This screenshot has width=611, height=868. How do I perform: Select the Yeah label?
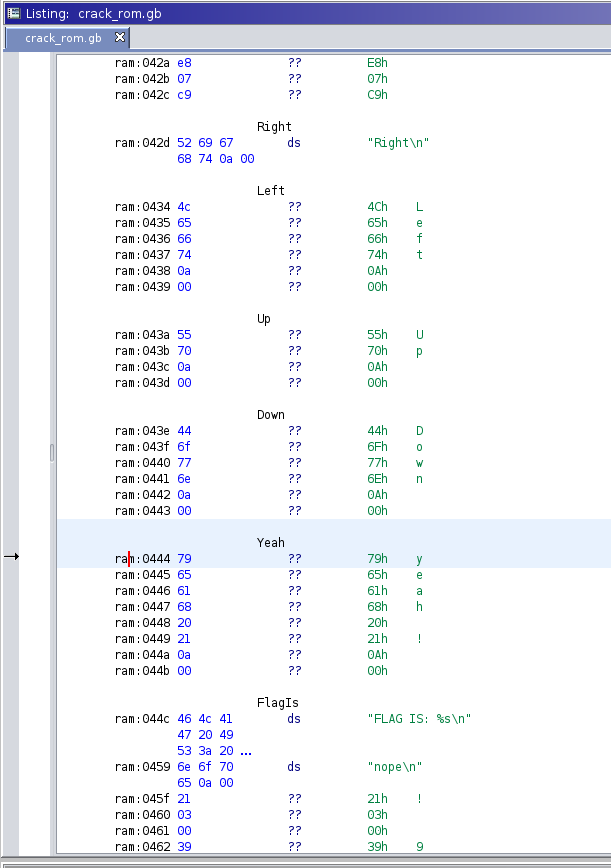pyautogui.click(x=270, y=543)
